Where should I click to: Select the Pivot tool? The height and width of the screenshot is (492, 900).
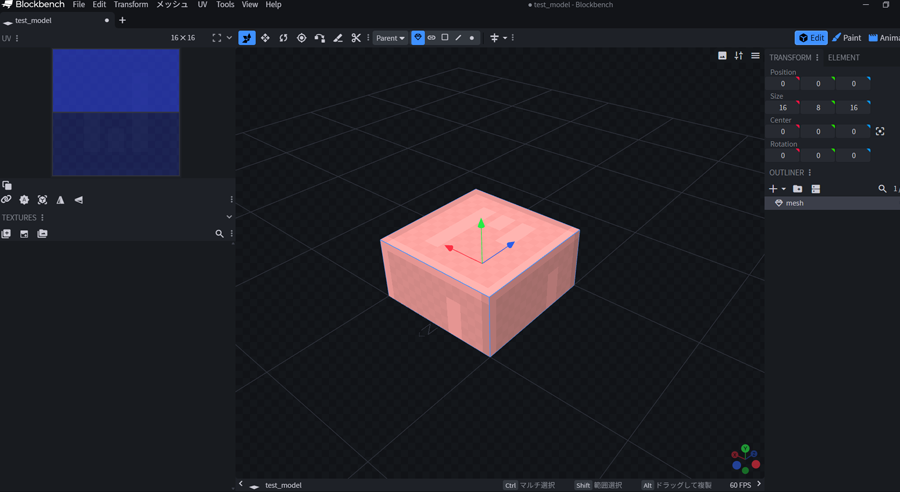tap(301, 38)
